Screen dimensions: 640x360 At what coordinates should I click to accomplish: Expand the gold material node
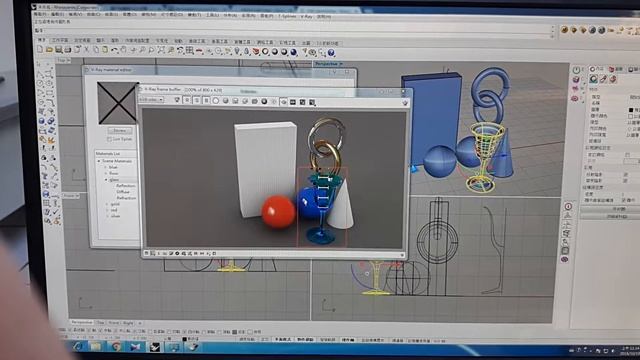107,204
